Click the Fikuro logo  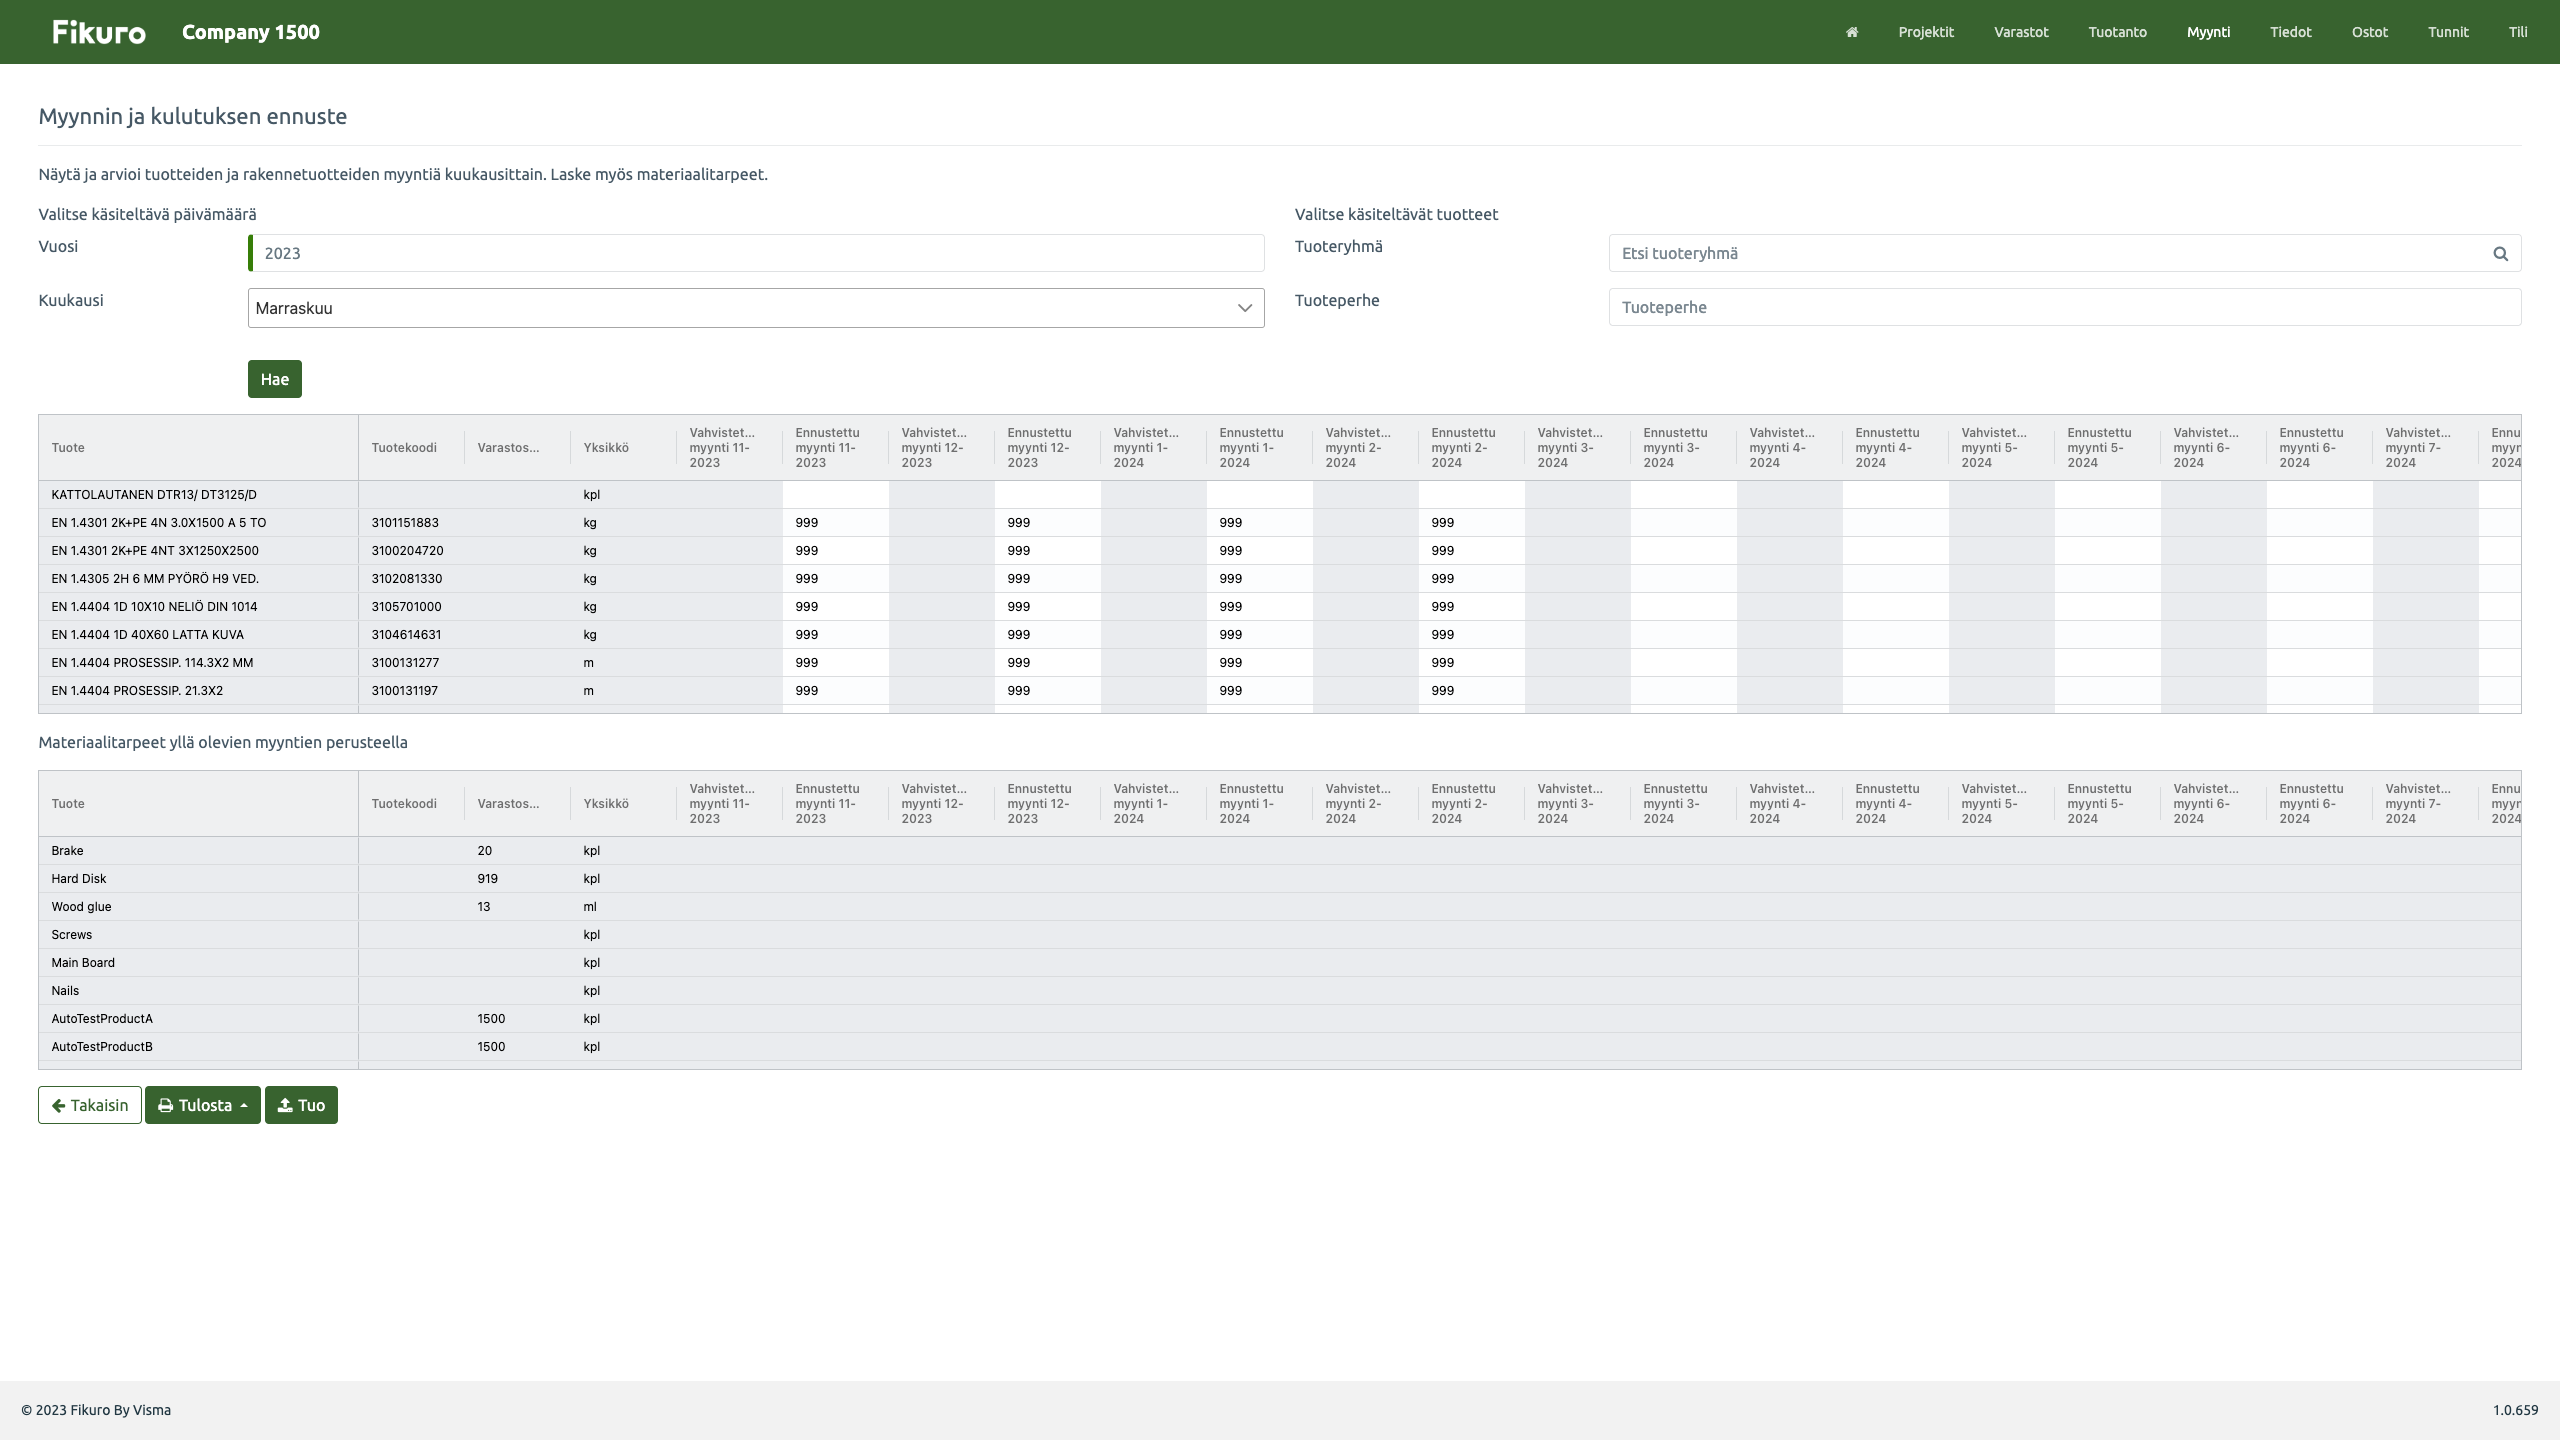point(99,32)
